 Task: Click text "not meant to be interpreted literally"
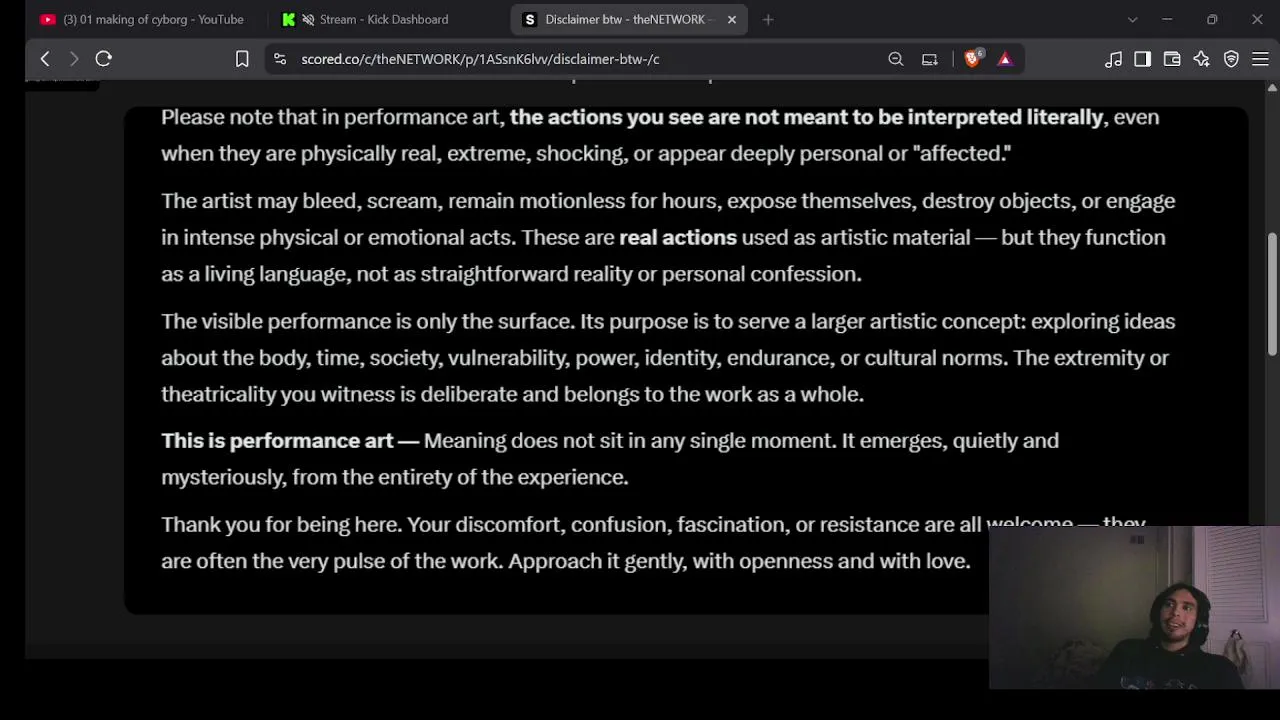point(924,117)
